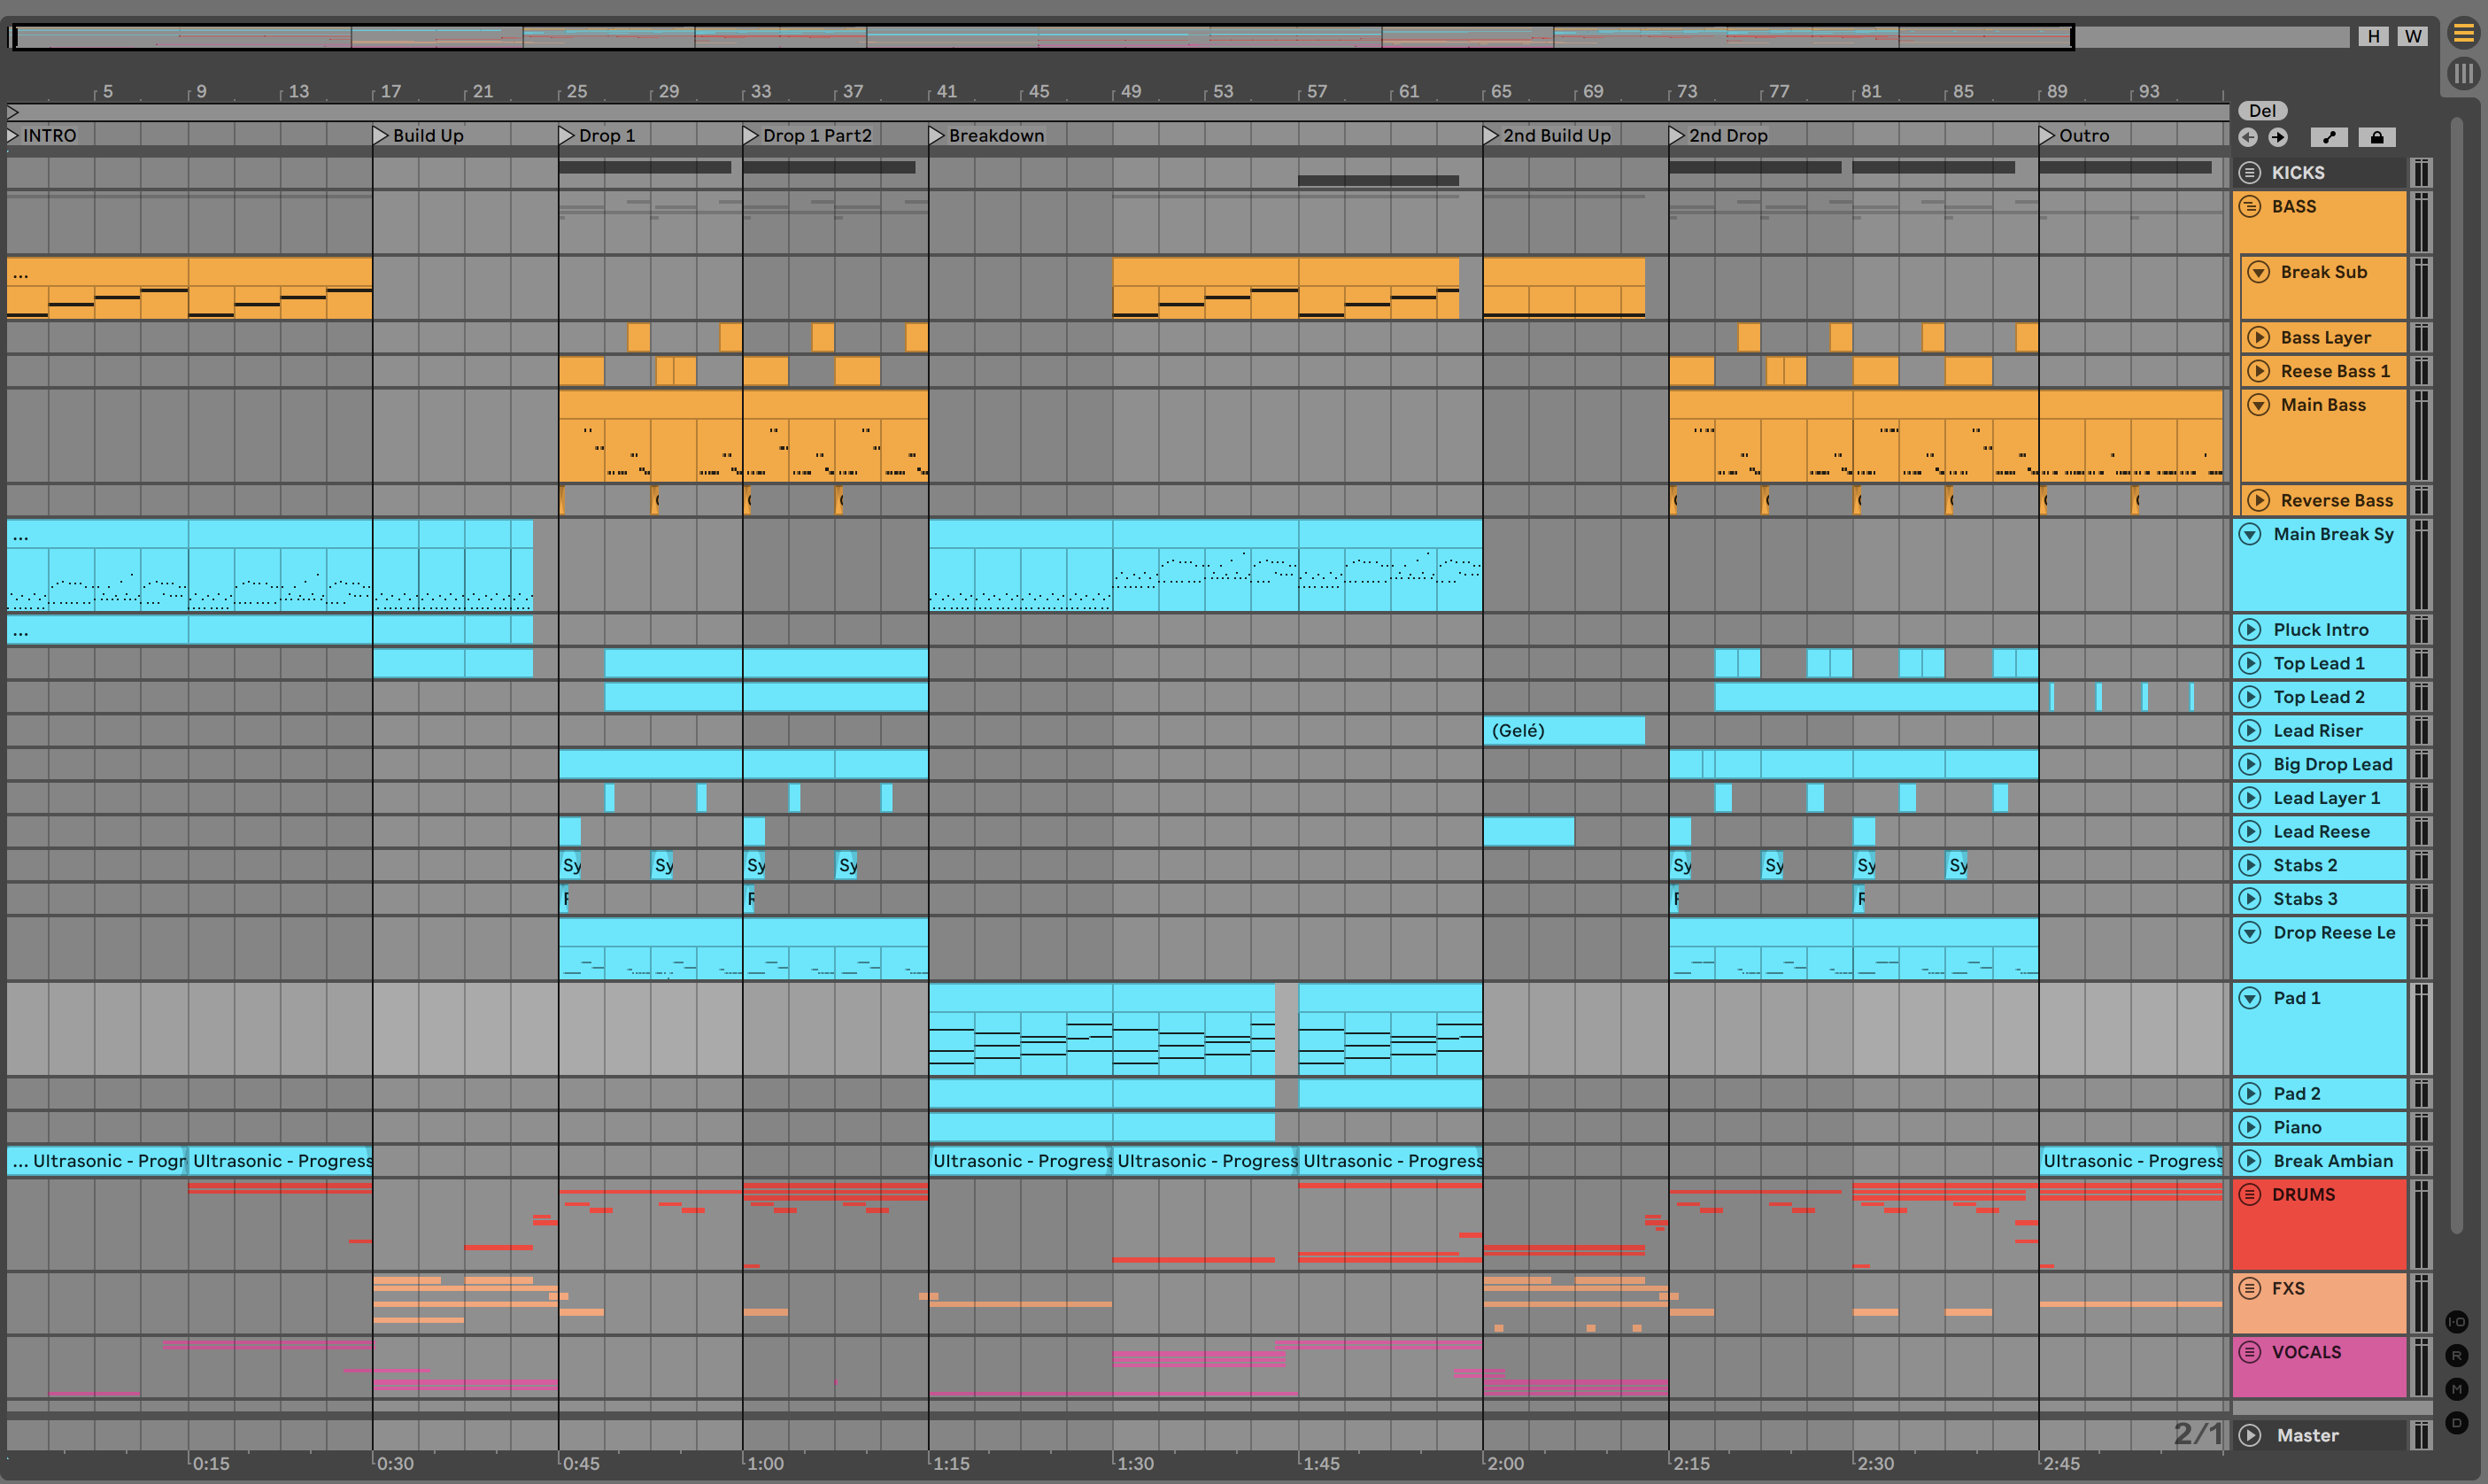Viewport: 2488px width, 1484px height.
Task: Click the Stabs 2 track unfold icon
Action: point(2250,865)
